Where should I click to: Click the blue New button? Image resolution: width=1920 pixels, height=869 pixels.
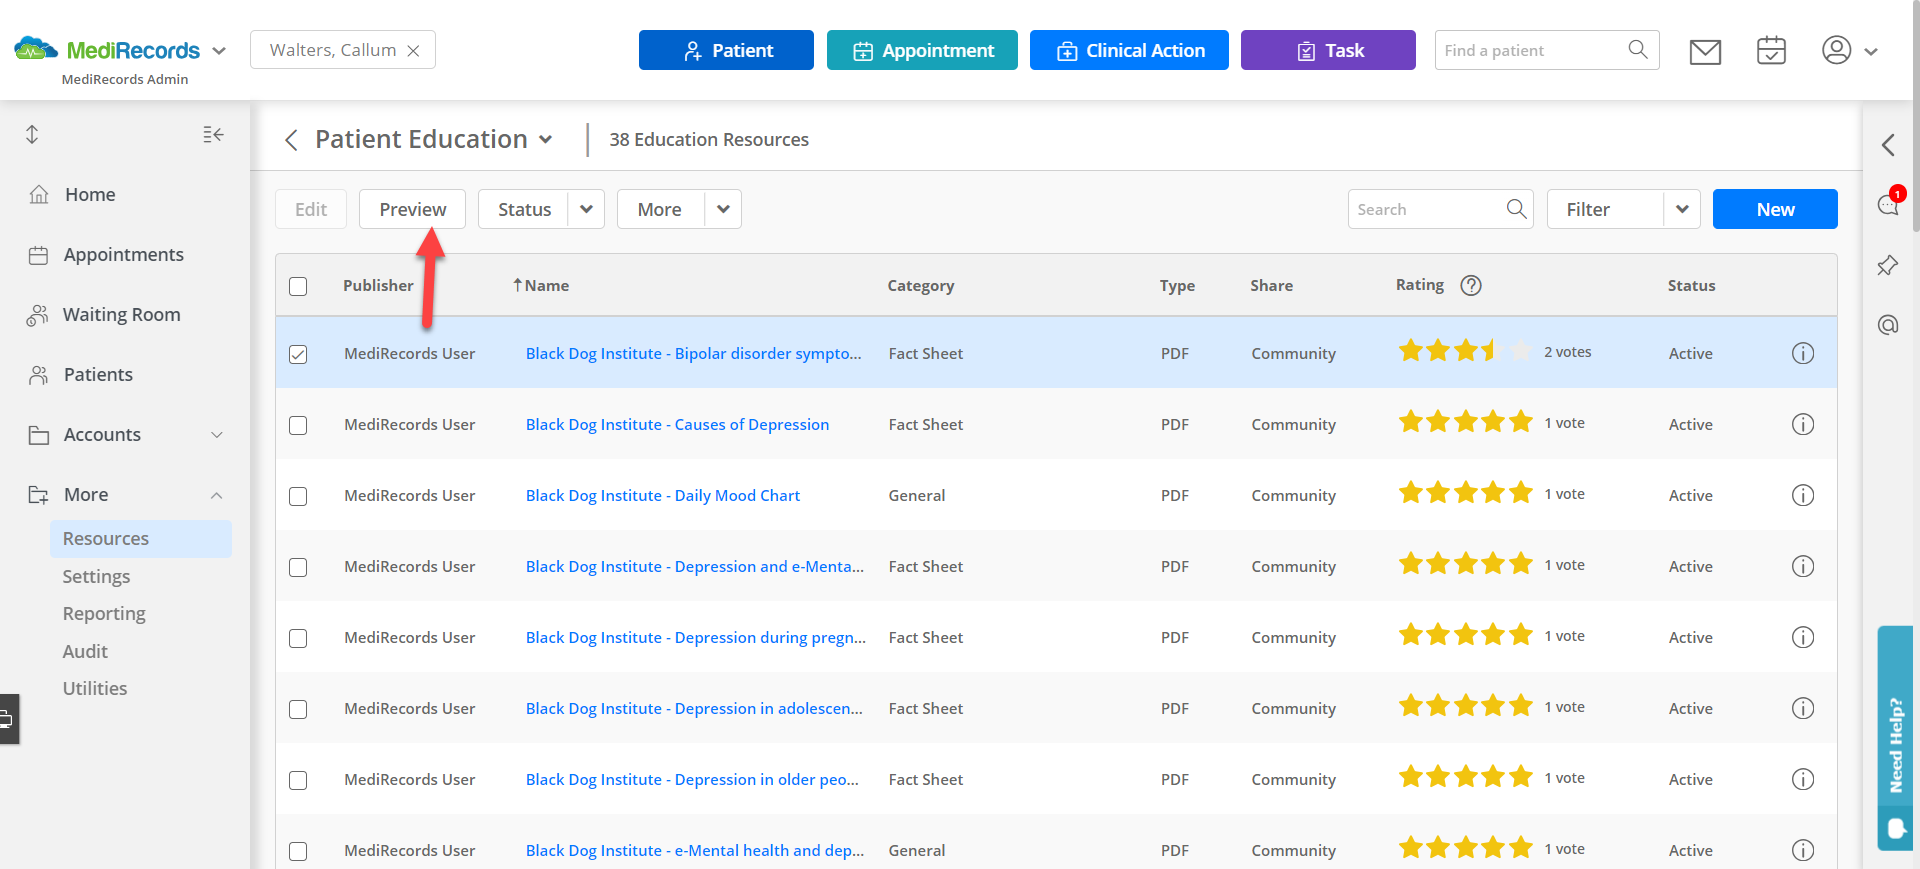1775,209
